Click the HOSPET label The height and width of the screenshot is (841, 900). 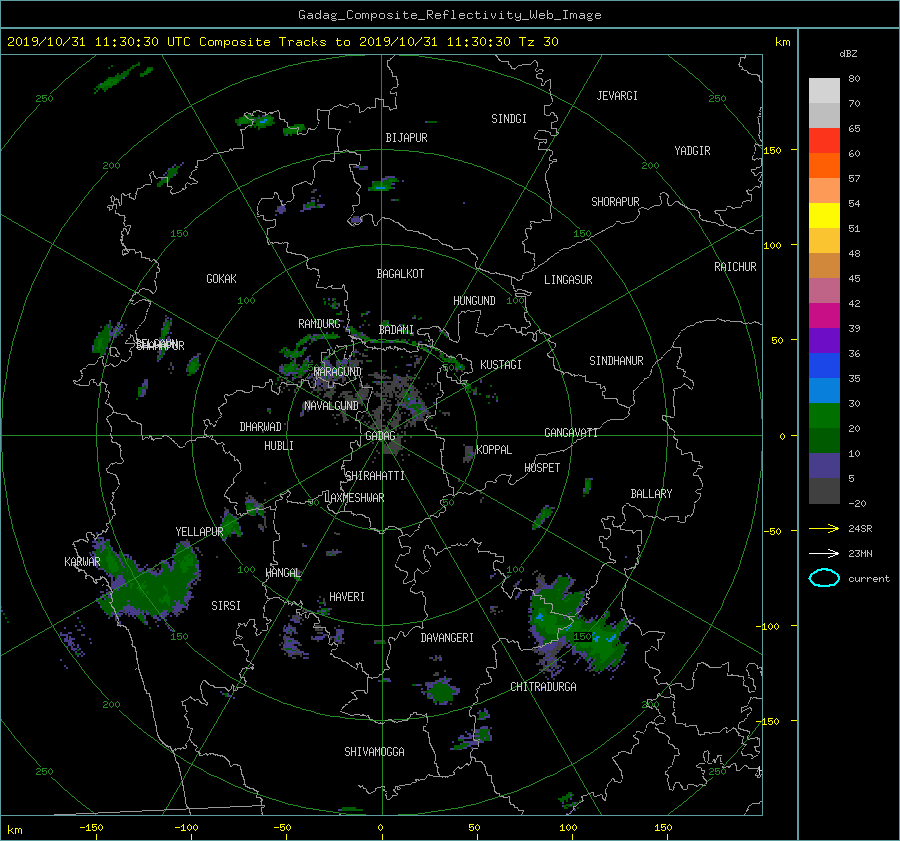pyautogui.click(x=542, y=468)
